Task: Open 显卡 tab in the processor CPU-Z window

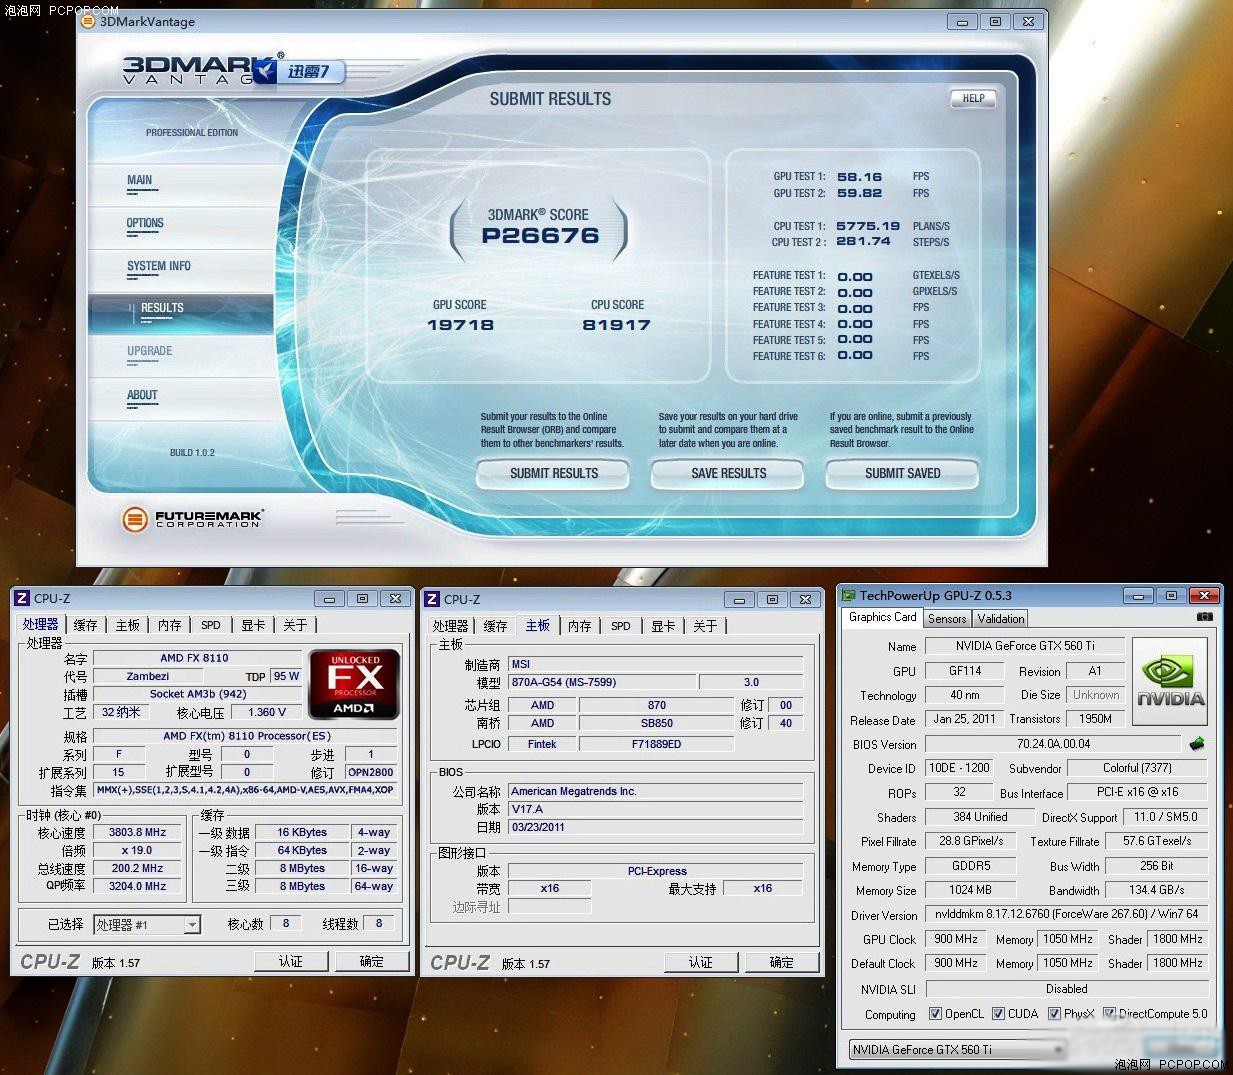Action: coord(253,625)
